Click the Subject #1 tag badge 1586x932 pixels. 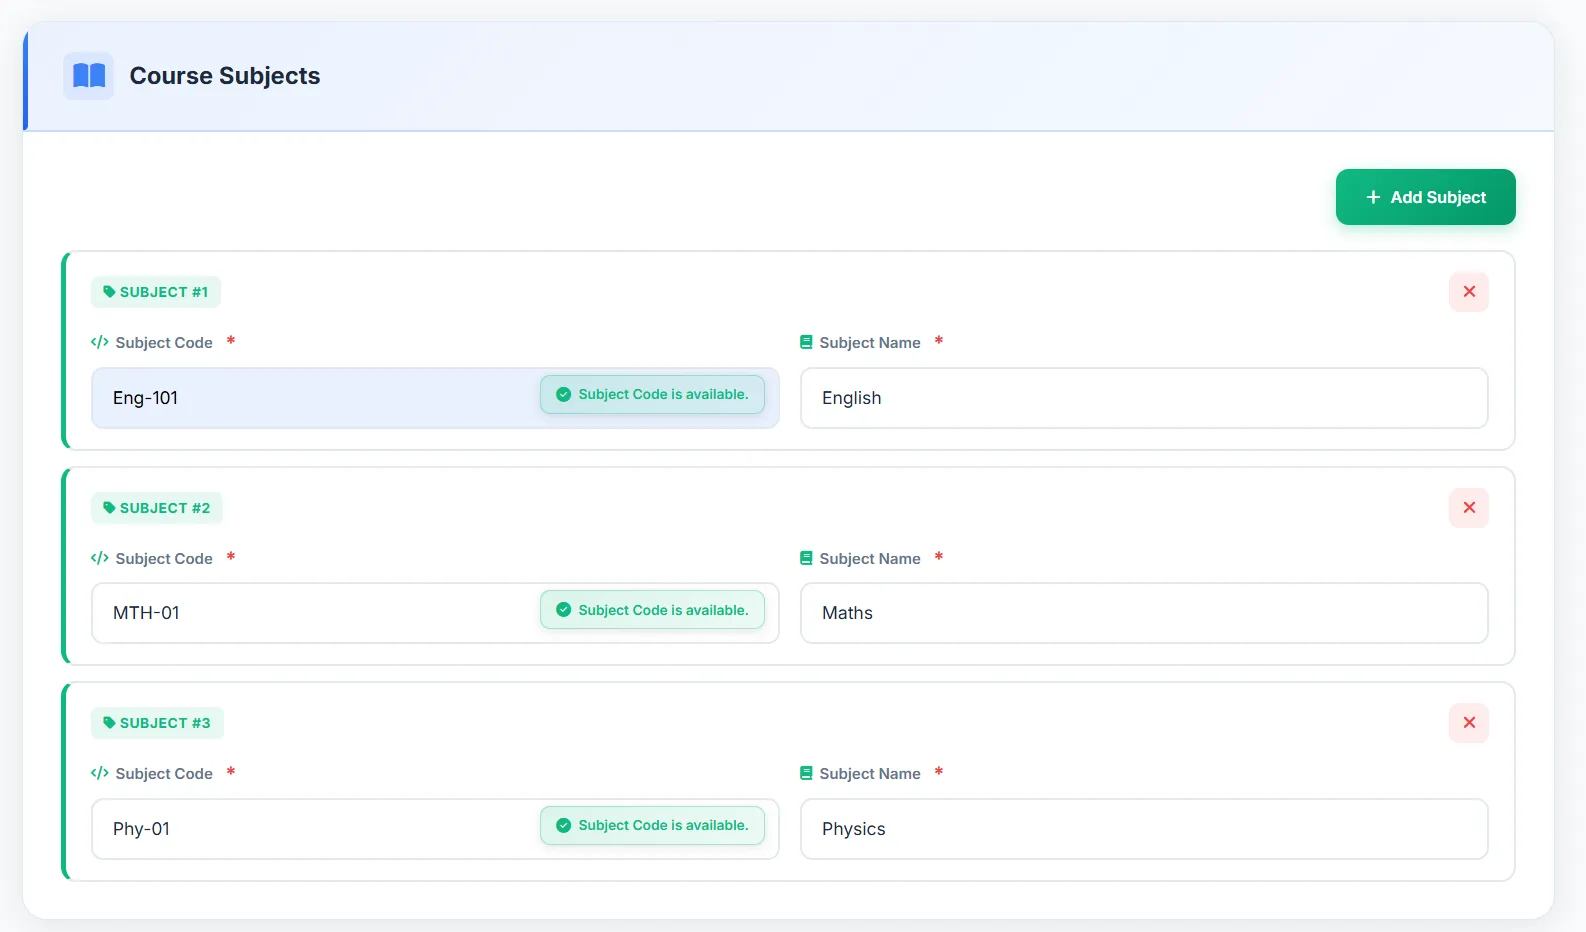point(156,292)
